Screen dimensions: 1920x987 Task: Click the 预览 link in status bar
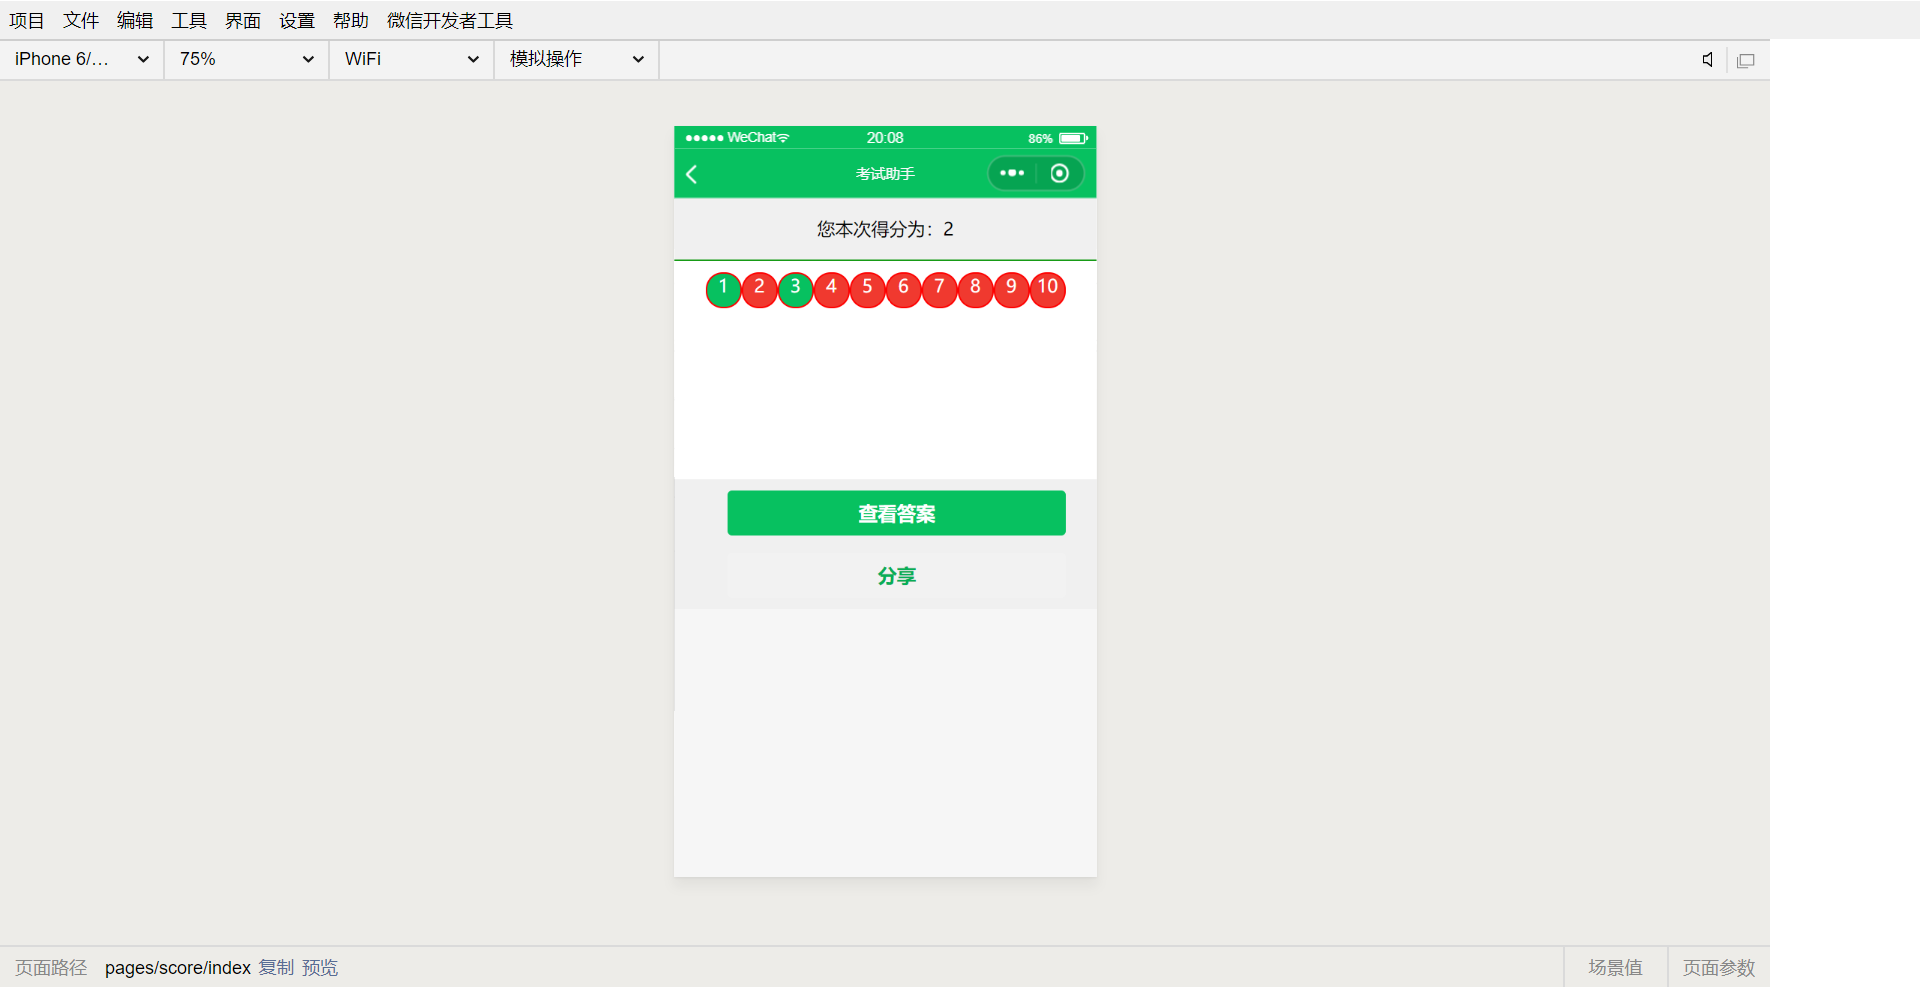pos(320,968)
